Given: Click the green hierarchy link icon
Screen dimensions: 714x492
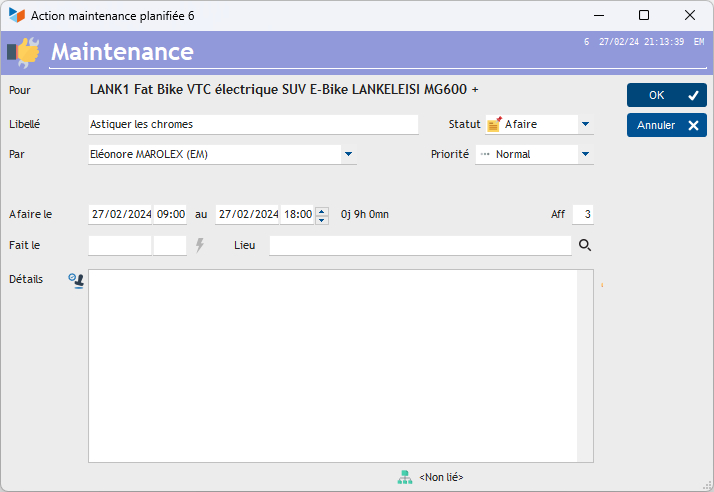Looking at the screenshot, I should pos(405,477).
